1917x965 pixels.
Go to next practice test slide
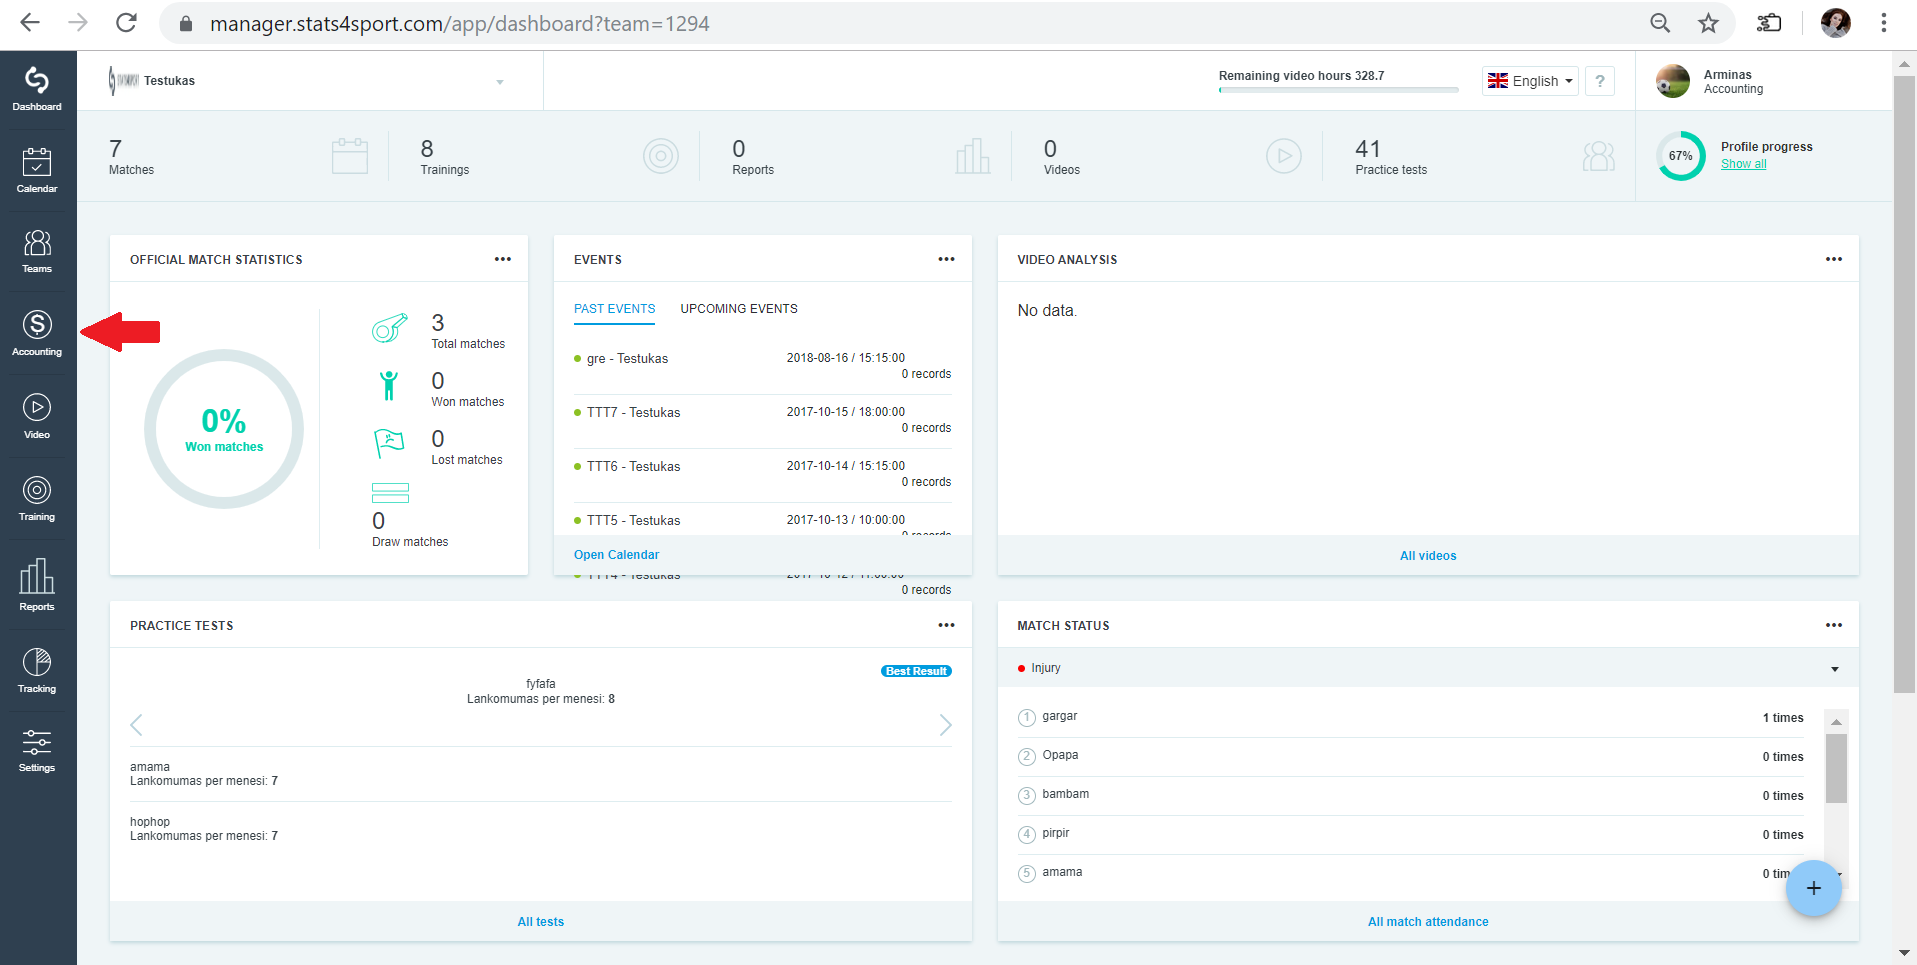pyautogui.click(x=945, y=725)
